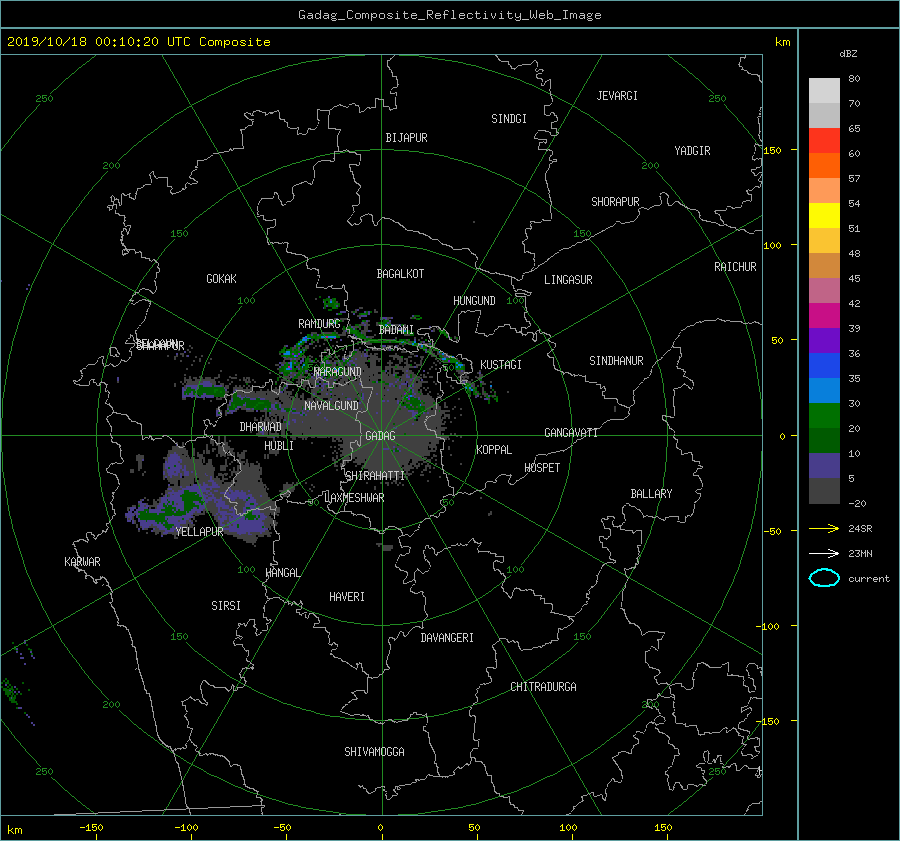
Task: Click the yellow 54 dBZ color swatch
Action: coord(824,215)
